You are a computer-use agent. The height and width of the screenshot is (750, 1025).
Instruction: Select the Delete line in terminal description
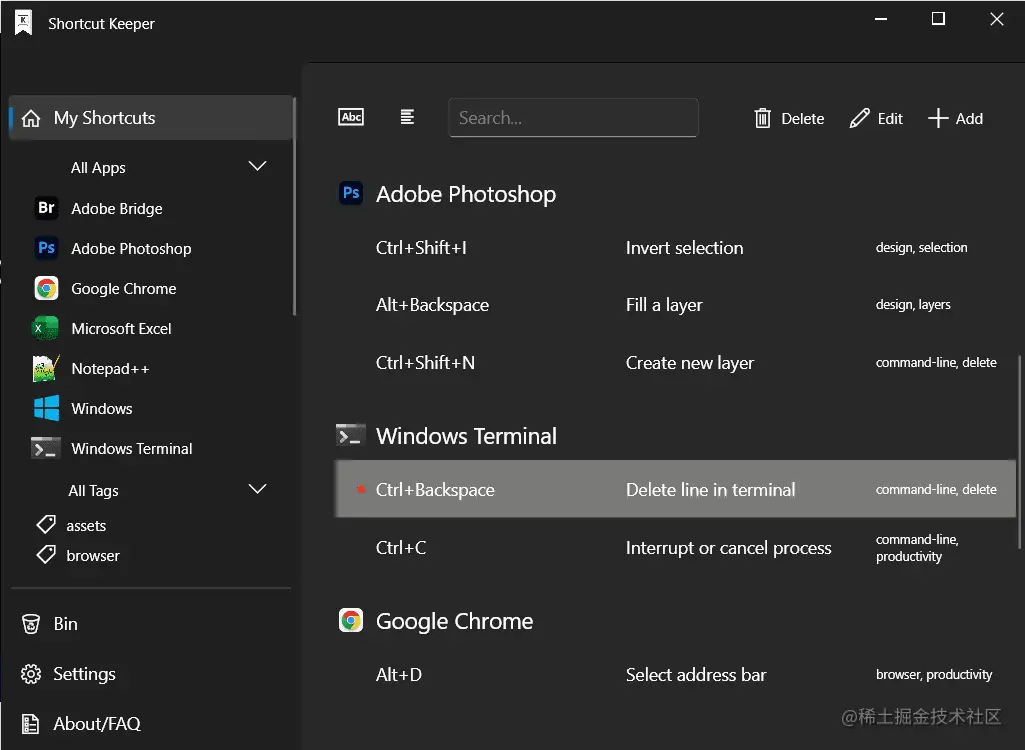point(711,489)
